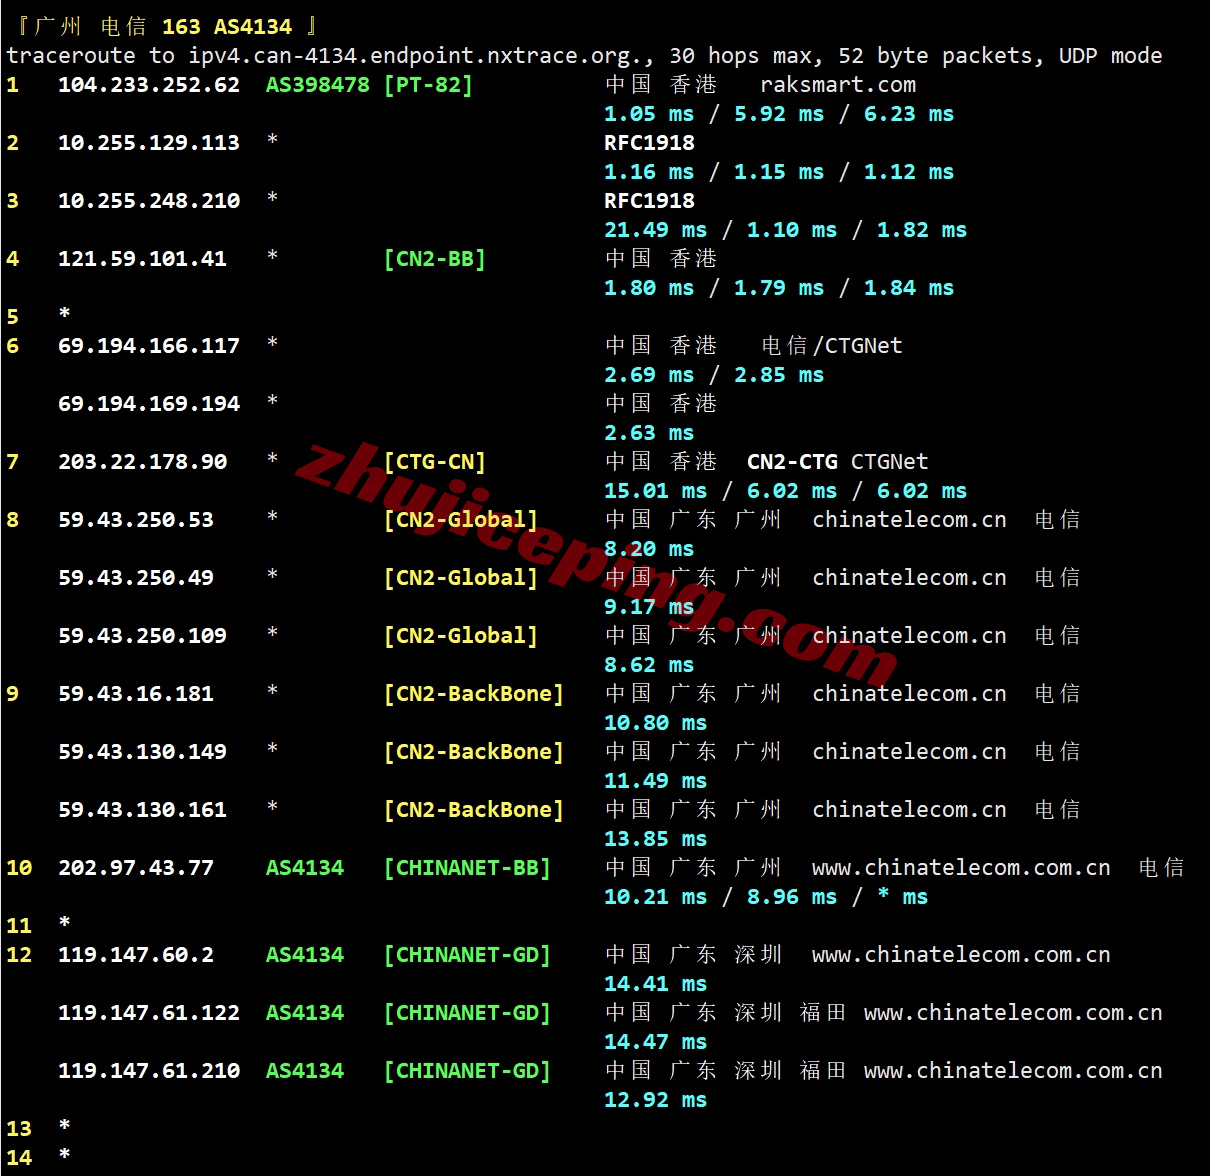Click the IP 10.255.248.210
The height and width of the screenshot is (1176, 1210).
pos(149,201)
